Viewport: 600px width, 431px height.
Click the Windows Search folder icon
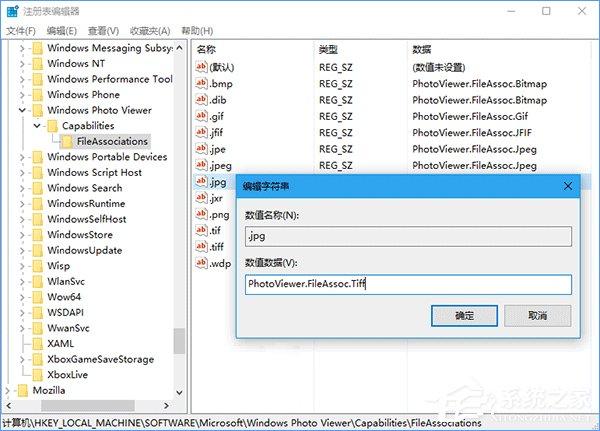point(38,188)
